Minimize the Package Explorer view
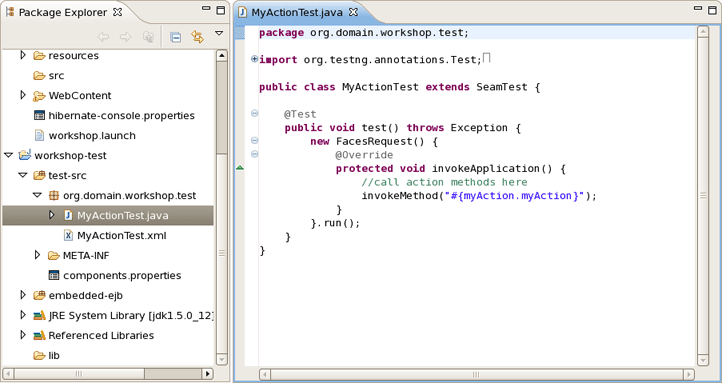This screenshot has height=383, width=722. (206, 8)
